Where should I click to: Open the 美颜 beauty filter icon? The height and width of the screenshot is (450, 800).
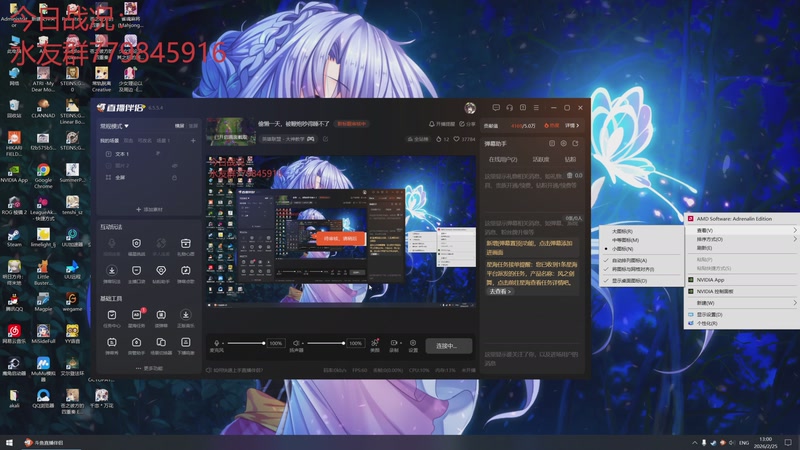tap(375, 343)
